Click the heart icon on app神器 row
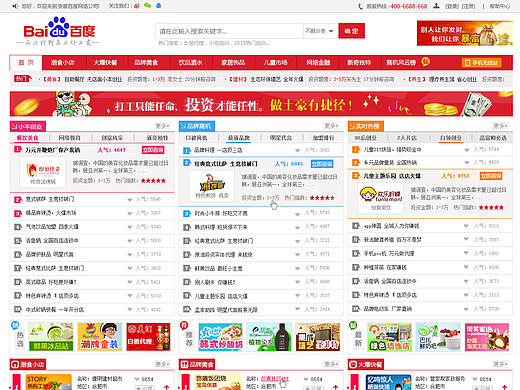The width and height of the screenshot is (520, 390). pyautogui.click(x=466, y=226)
